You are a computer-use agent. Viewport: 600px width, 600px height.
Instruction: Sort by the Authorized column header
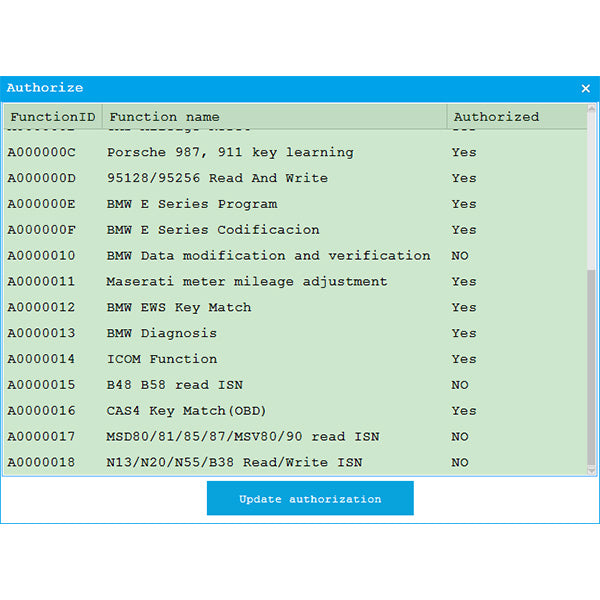[517, 117]
